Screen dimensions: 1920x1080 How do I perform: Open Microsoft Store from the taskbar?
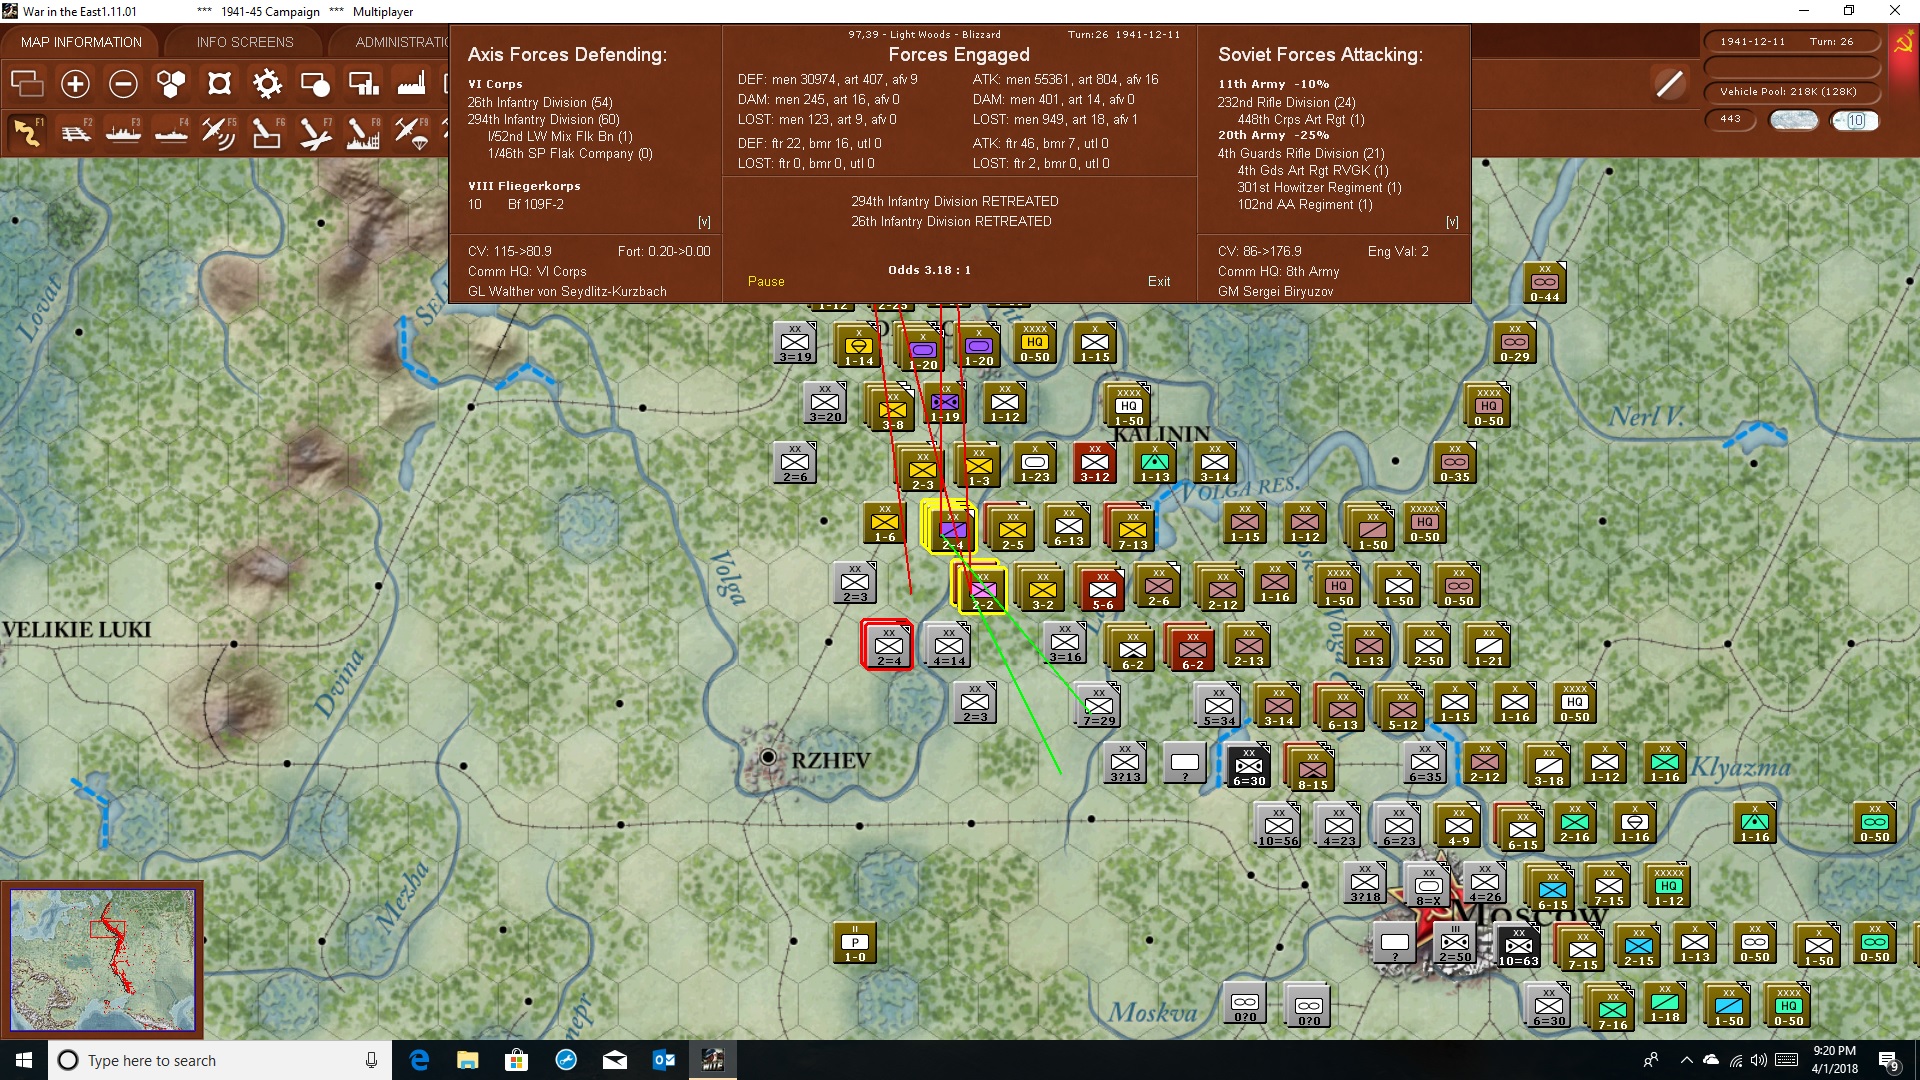517,1060
